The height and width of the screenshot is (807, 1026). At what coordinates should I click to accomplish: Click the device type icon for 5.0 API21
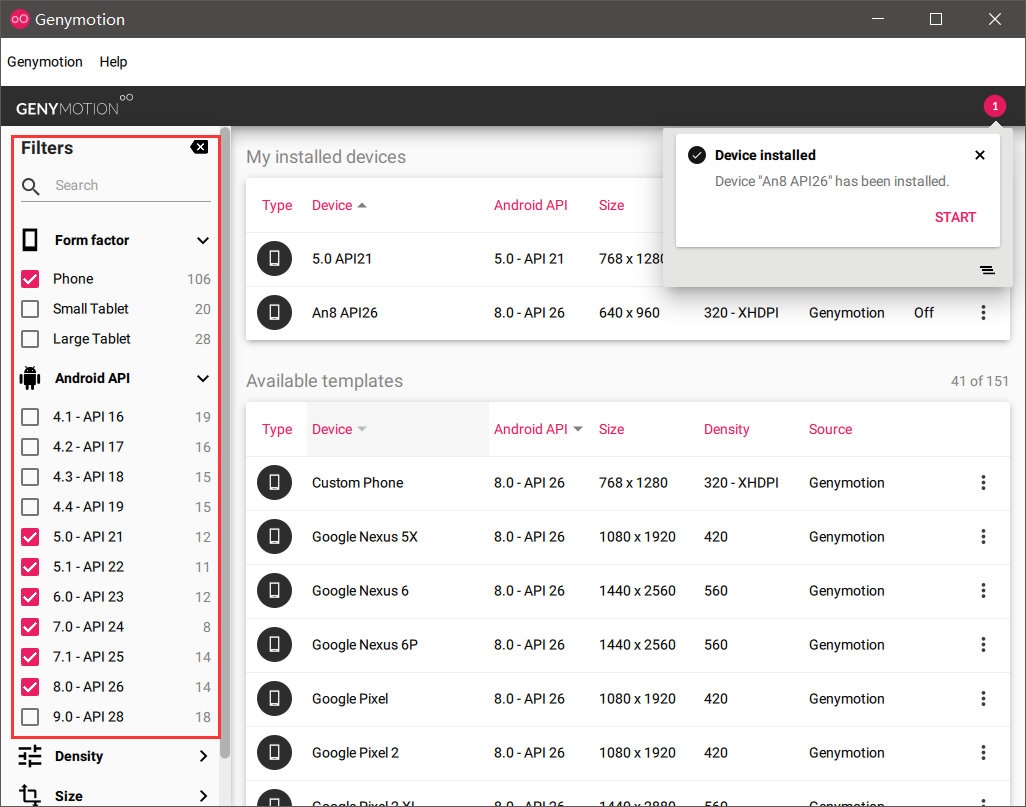(x=274, y=259)
